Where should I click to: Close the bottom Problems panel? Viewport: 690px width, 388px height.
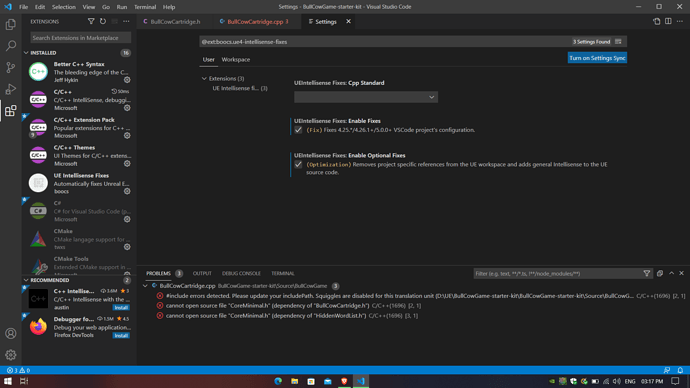tap(681, 274)
